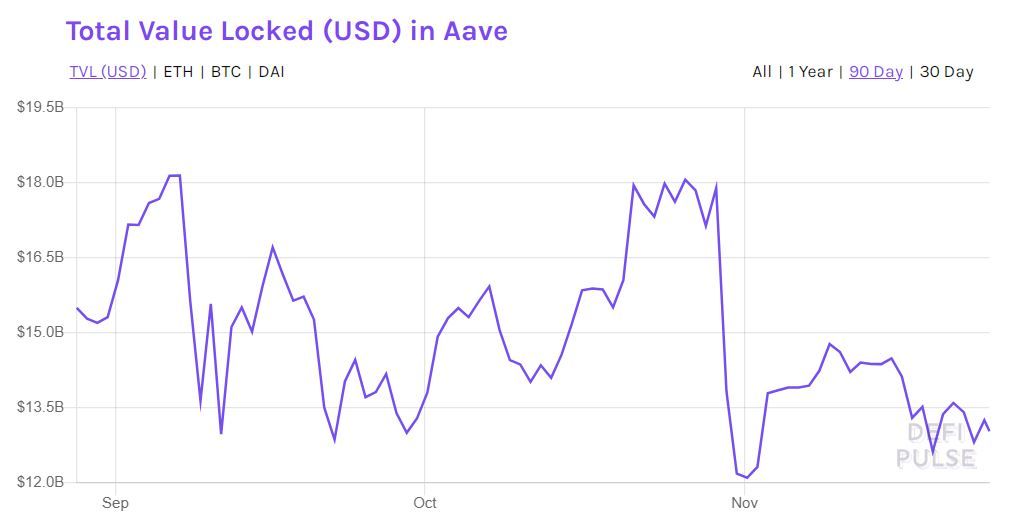Click the Sep x-axis label

tap(115, 503)
